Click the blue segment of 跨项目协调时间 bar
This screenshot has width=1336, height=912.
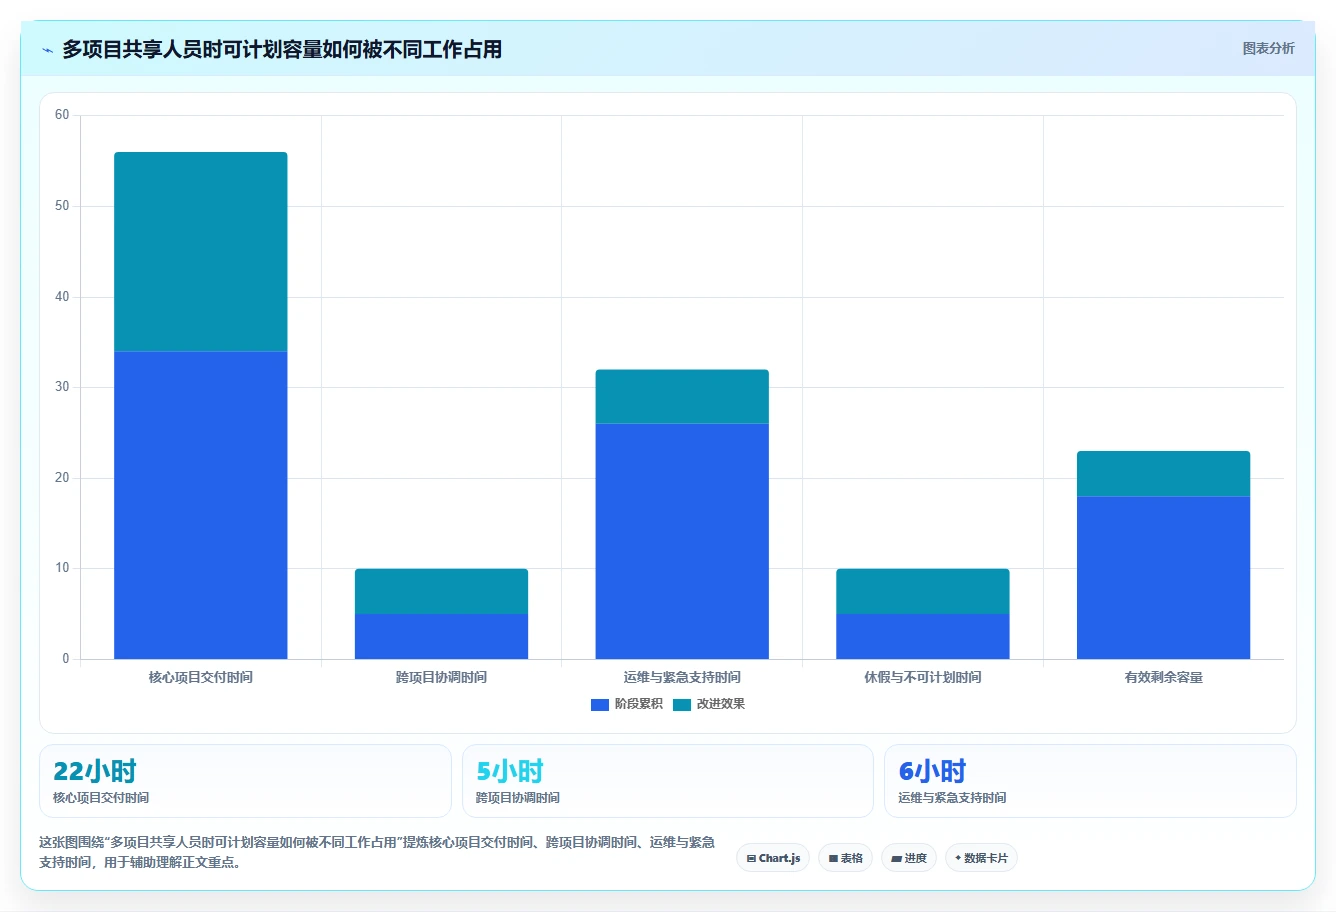[x=441, y=636]
